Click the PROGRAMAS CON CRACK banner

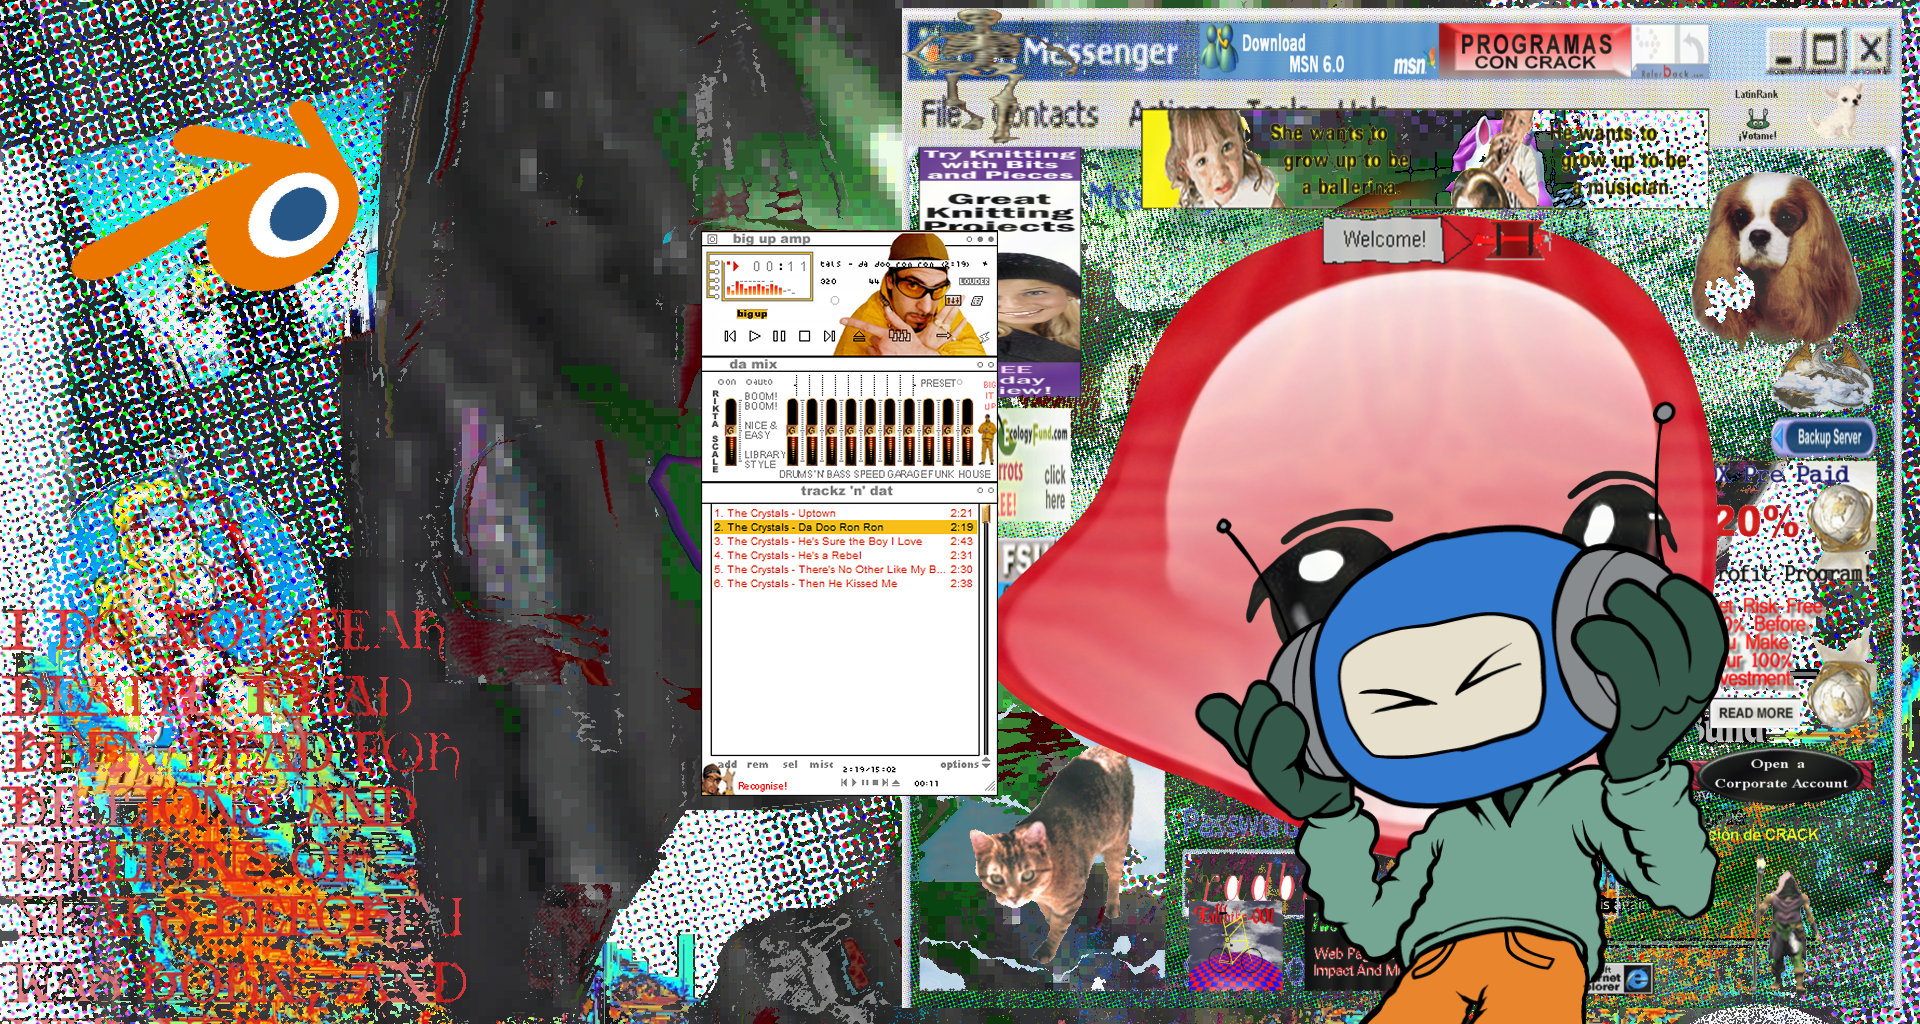[x=1535, y=50]
